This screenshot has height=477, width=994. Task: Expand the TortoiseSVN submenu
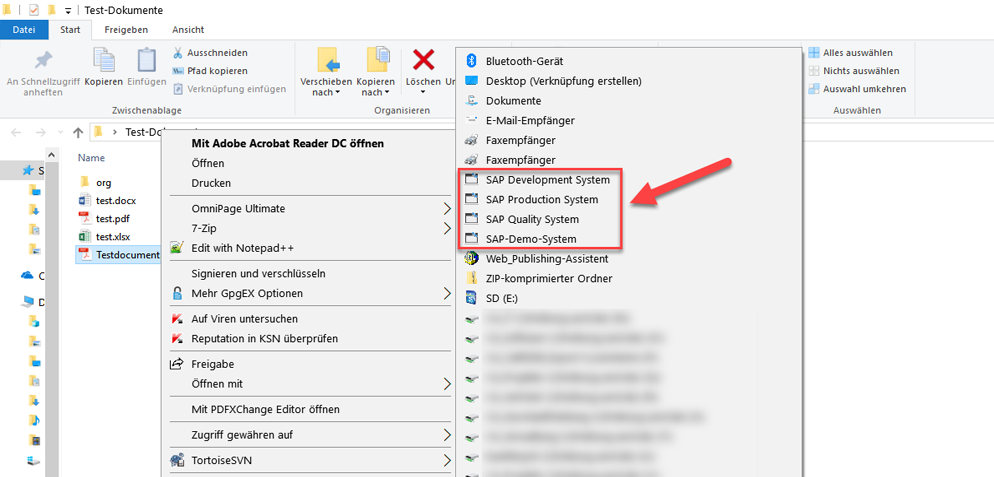coord(309,460)
